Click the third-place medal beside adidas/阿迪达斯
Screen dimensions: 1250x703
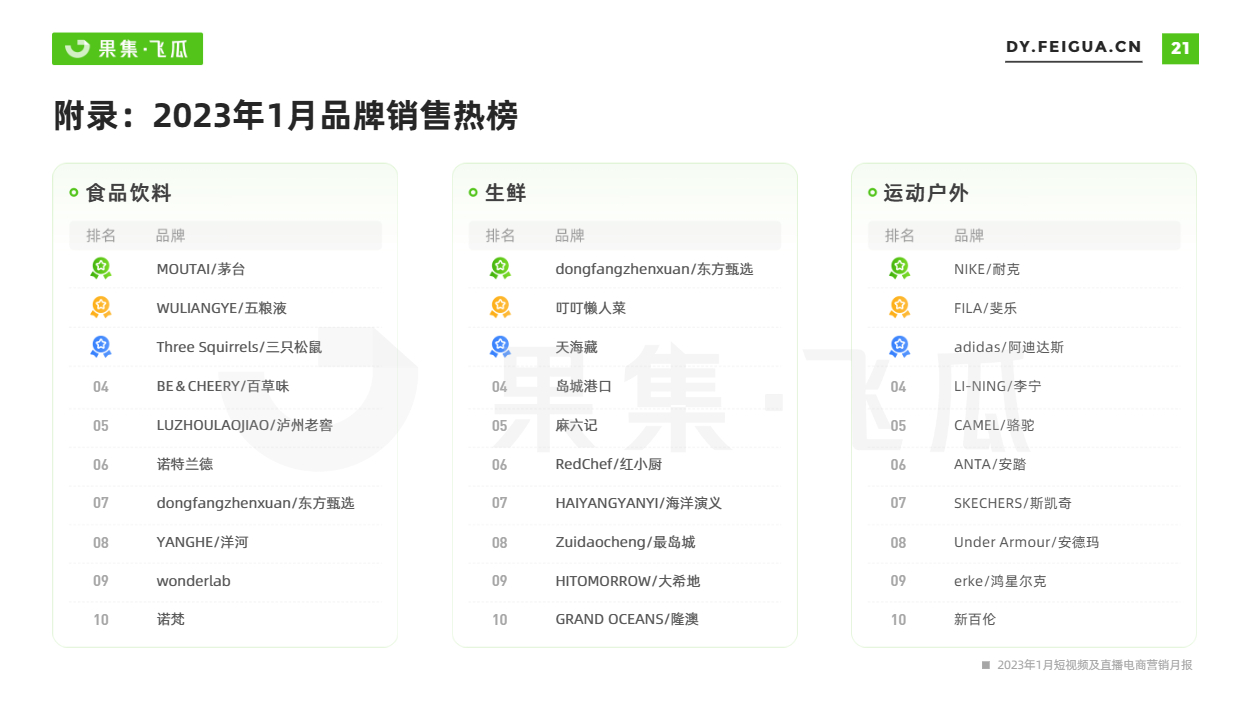pyautogui.click(x=899, y=346)
